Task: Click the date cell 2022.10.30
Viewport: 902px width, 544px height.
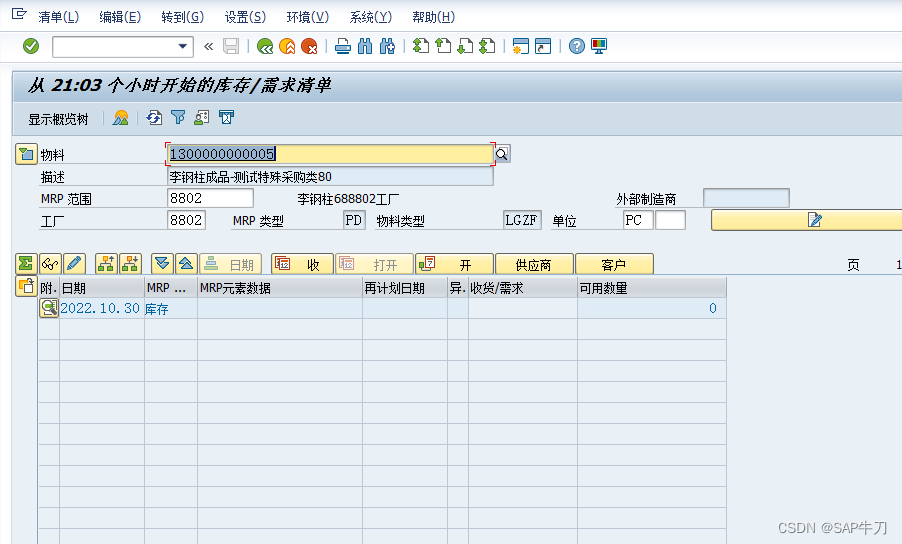Action: [100, 308]
